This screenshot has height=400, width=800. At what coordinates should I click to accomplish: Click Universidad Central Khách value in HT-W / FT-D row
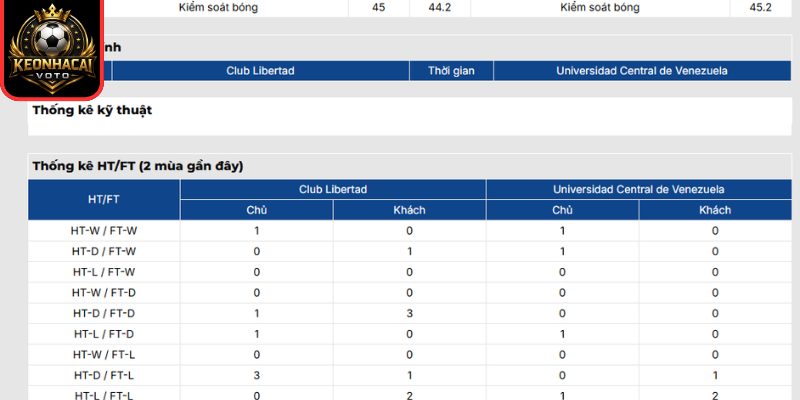(x=715, y=293)
